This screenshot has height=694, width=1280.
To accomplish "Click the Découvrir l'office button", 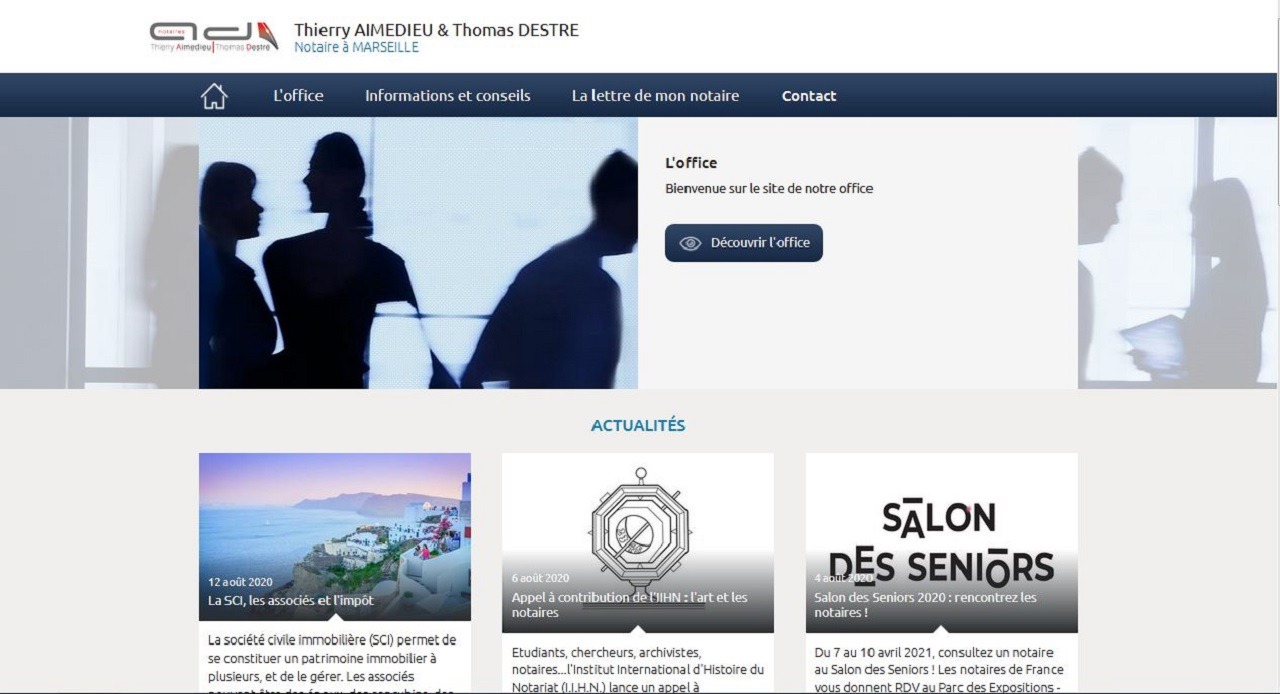I will pos(744,243).
